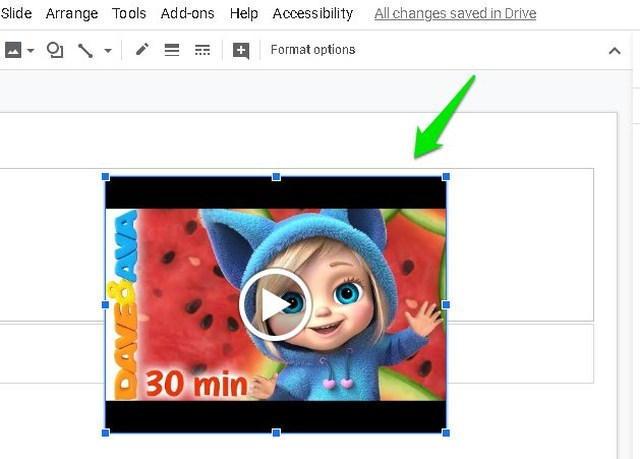This screenshot has height=459, width=640.
Task: Click the top-middle handle of video
Action: tap(276, 177)
